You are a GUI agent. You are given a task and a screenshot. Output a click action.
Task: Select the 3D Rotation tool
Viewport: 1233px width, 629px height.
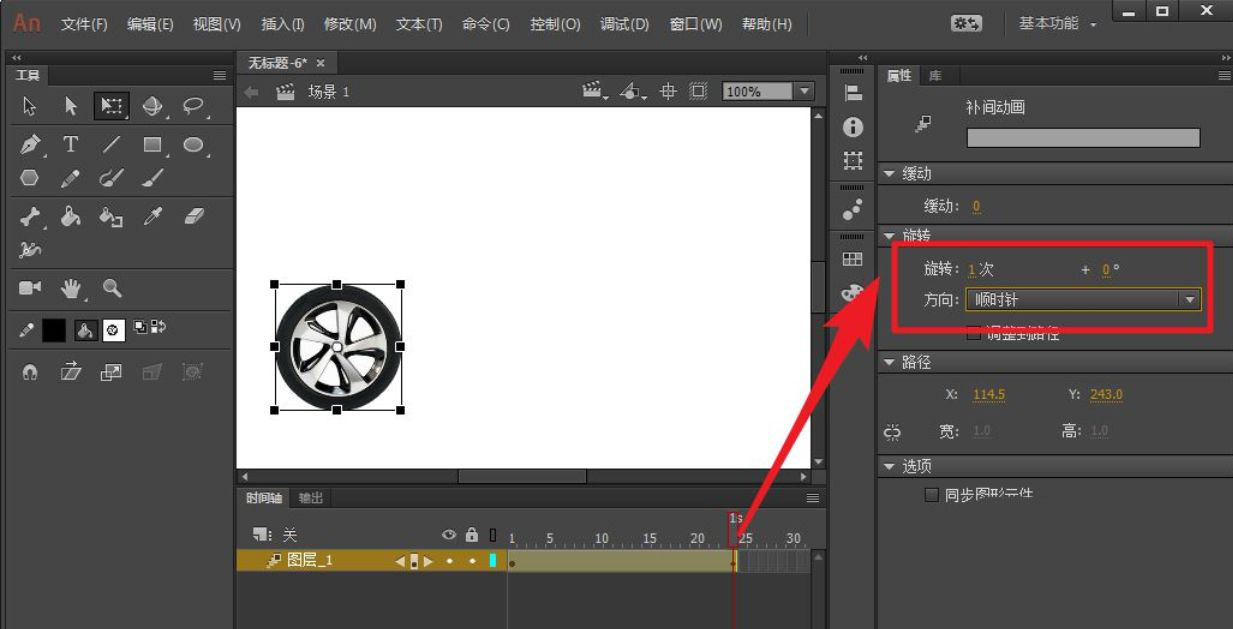152,106
